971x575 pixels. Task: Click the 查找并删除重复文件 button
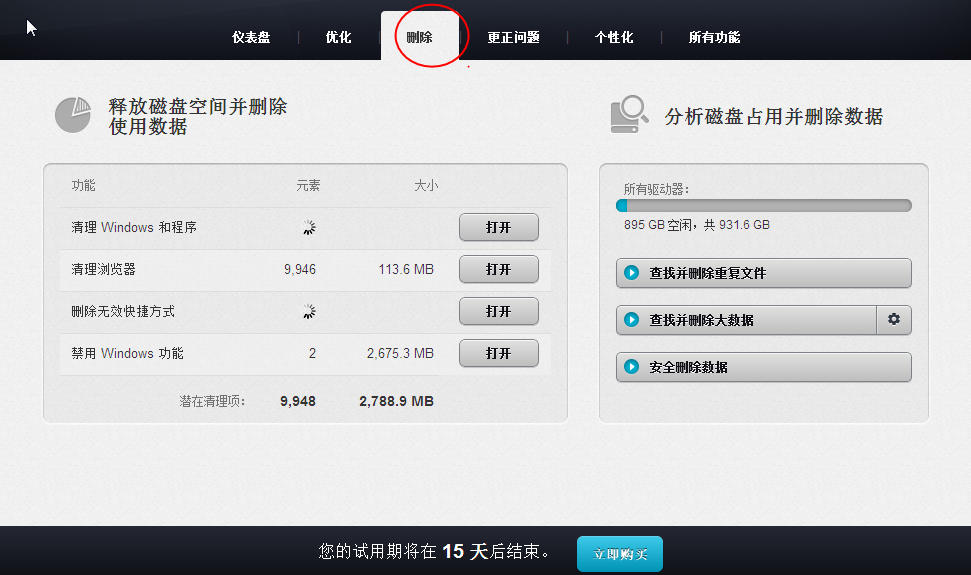coord(764,273)
